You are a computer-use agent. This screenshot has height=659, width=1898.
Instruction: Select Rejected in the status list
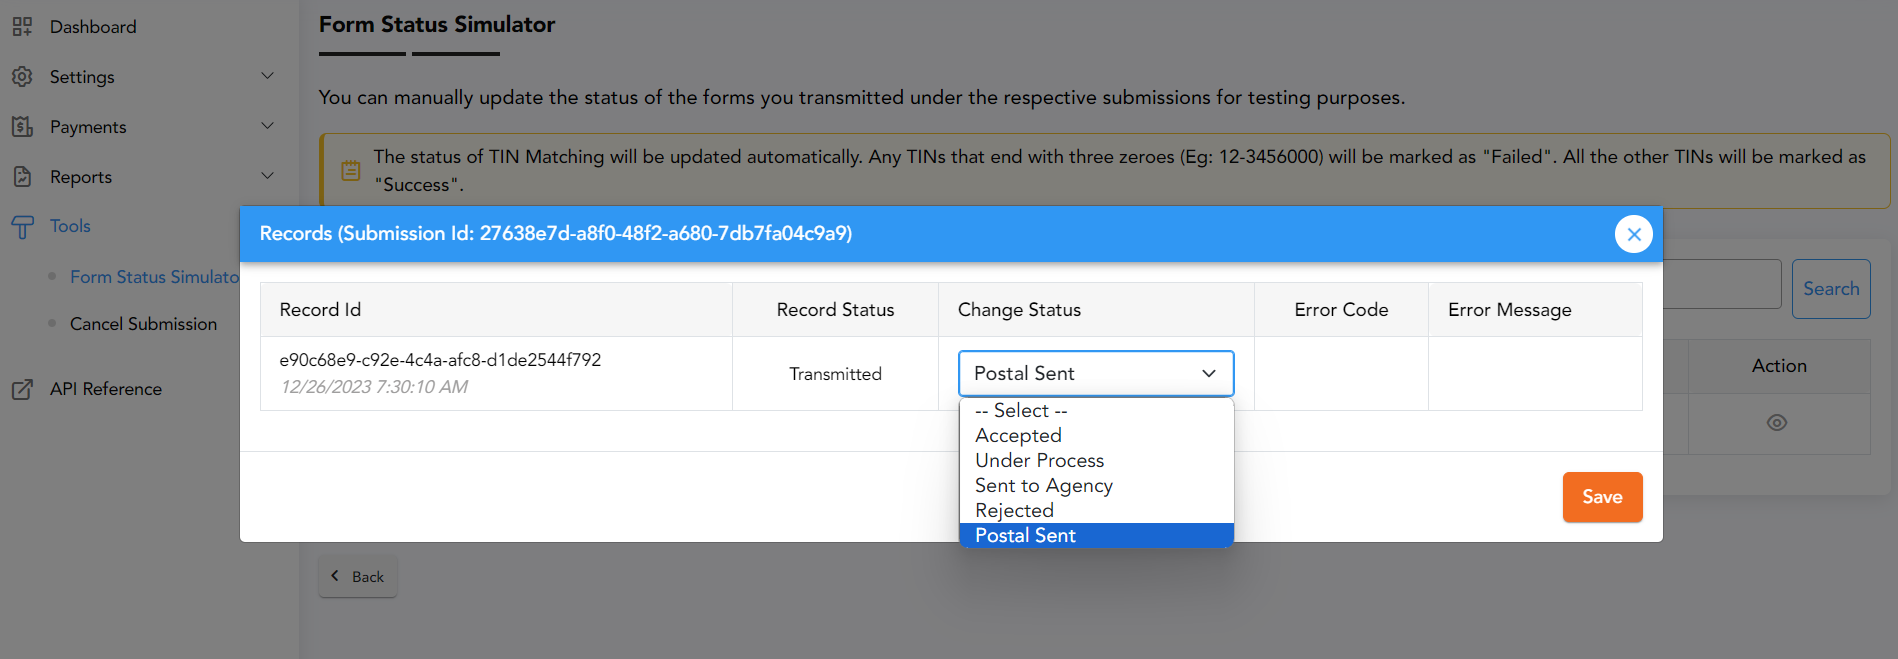(x=1014, y=511)
